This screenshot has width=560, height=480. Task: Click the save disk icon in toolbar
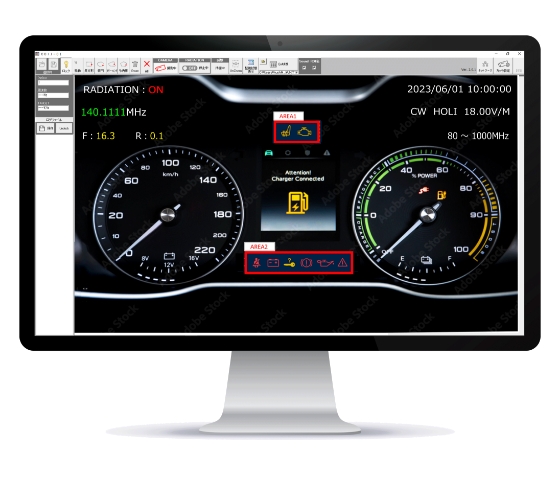[x=53, y=64]
